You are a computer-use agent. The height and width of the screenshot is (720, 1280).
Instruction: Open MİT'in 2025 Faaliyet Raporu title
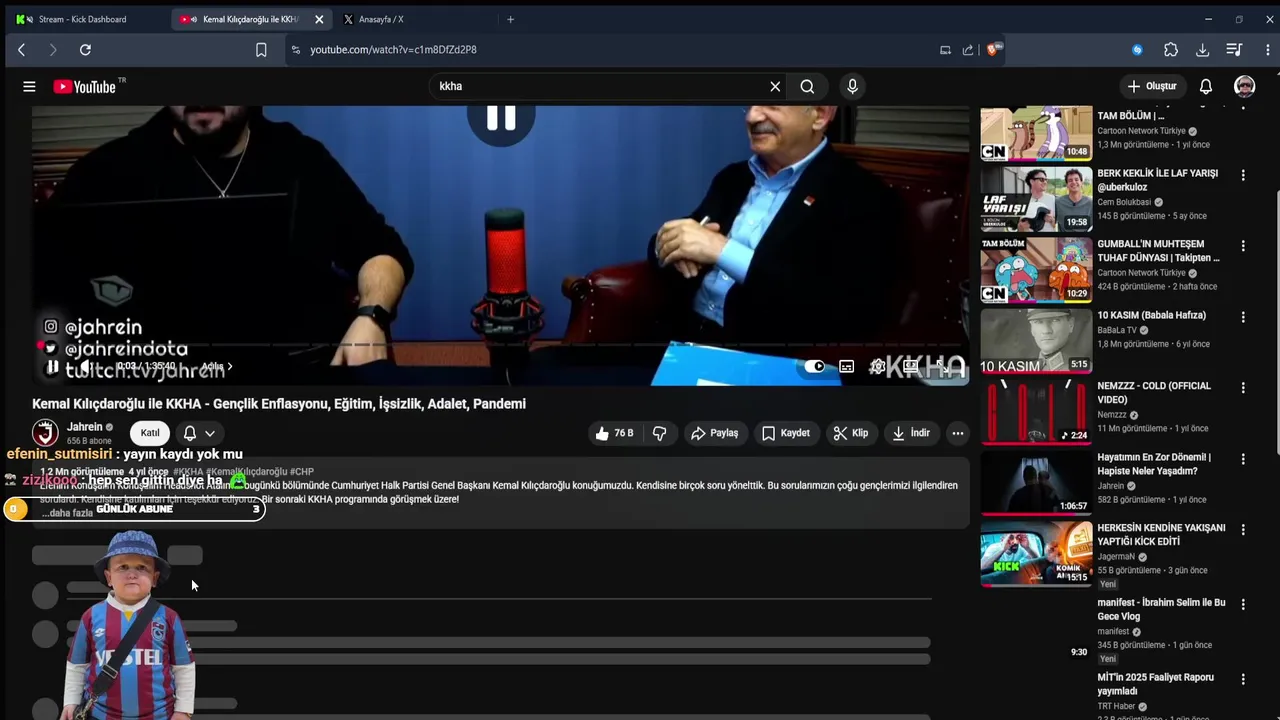tap(1155, 684)
